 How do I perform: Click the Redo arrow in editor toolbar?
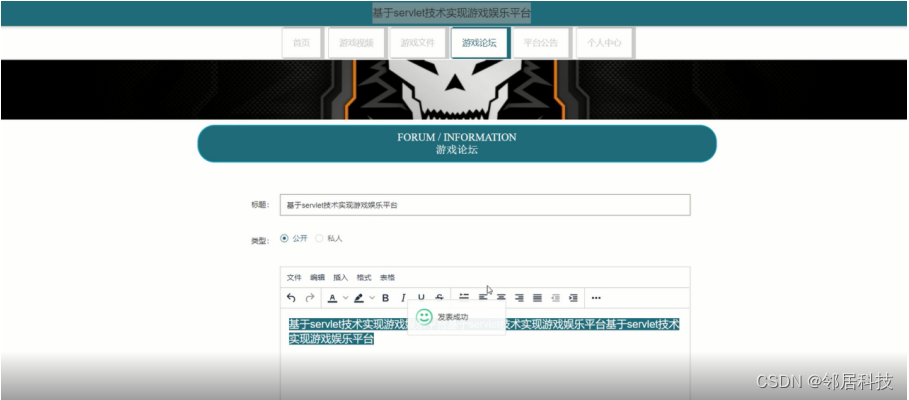(x=310, y=298)
